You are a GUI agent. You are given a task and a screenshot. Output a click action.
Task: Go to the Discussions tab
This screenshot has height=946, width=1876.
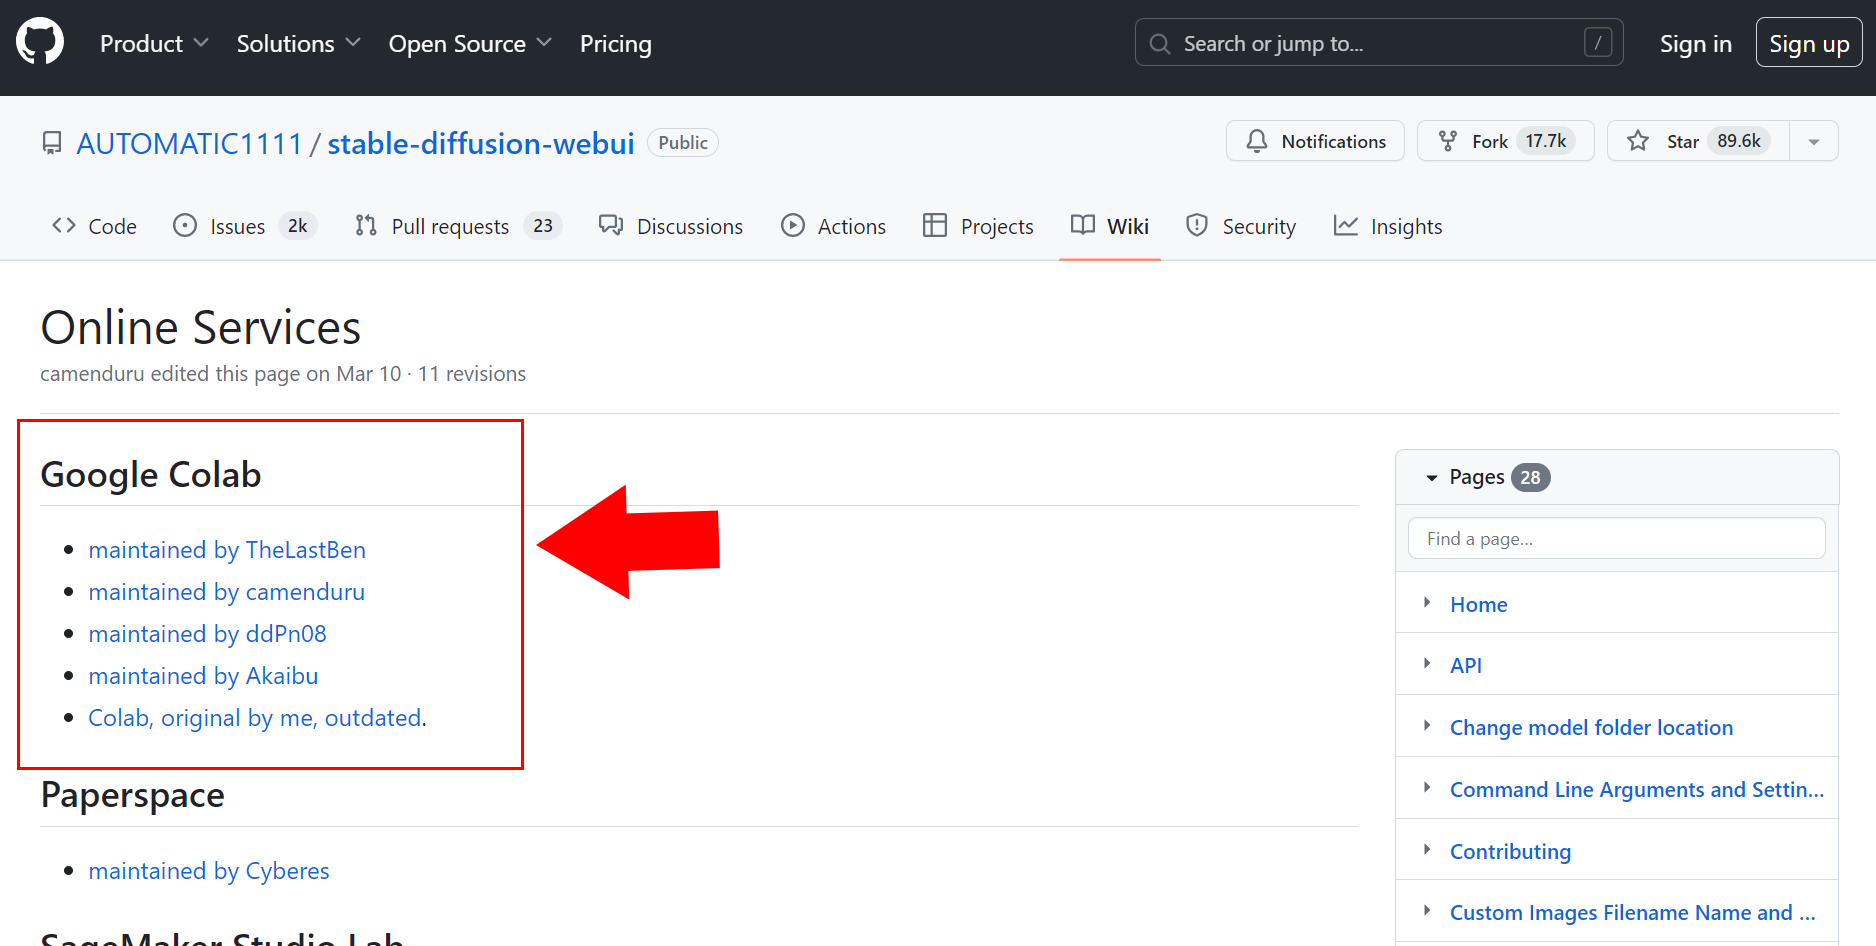(671, 226)
